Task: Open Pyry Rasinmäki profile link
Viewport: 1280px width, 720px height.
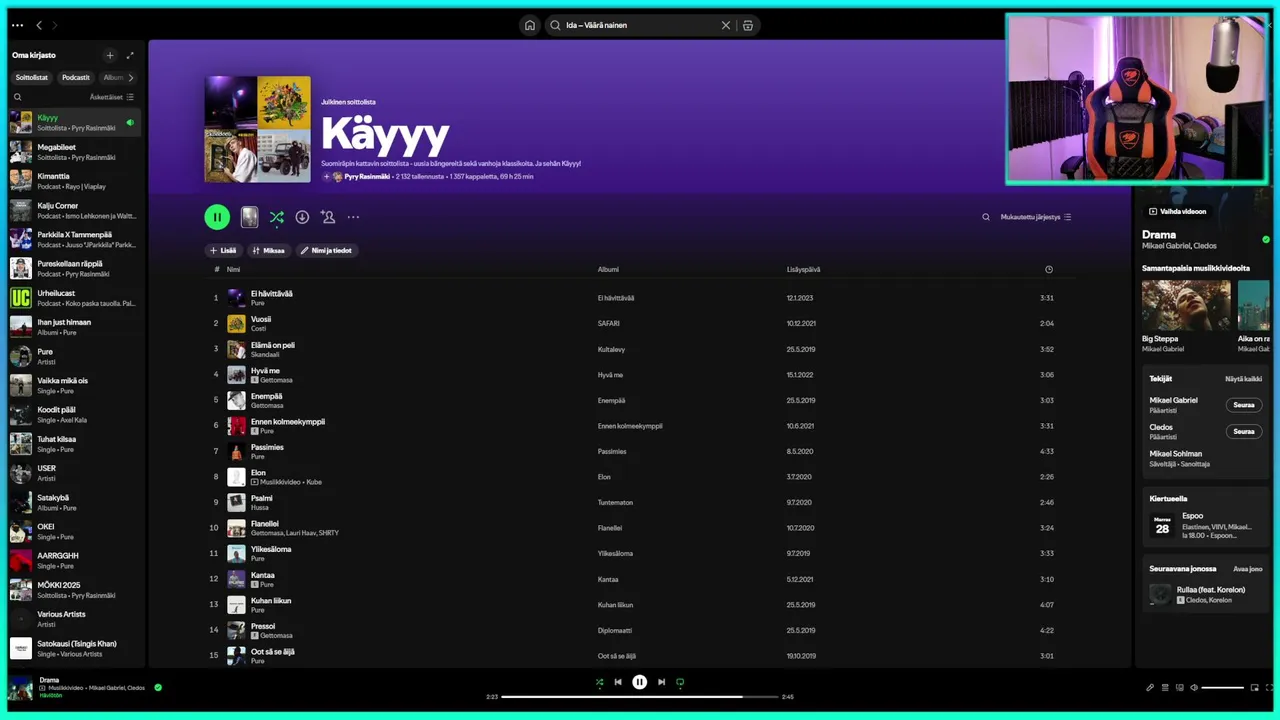Action: pos(367,176)
